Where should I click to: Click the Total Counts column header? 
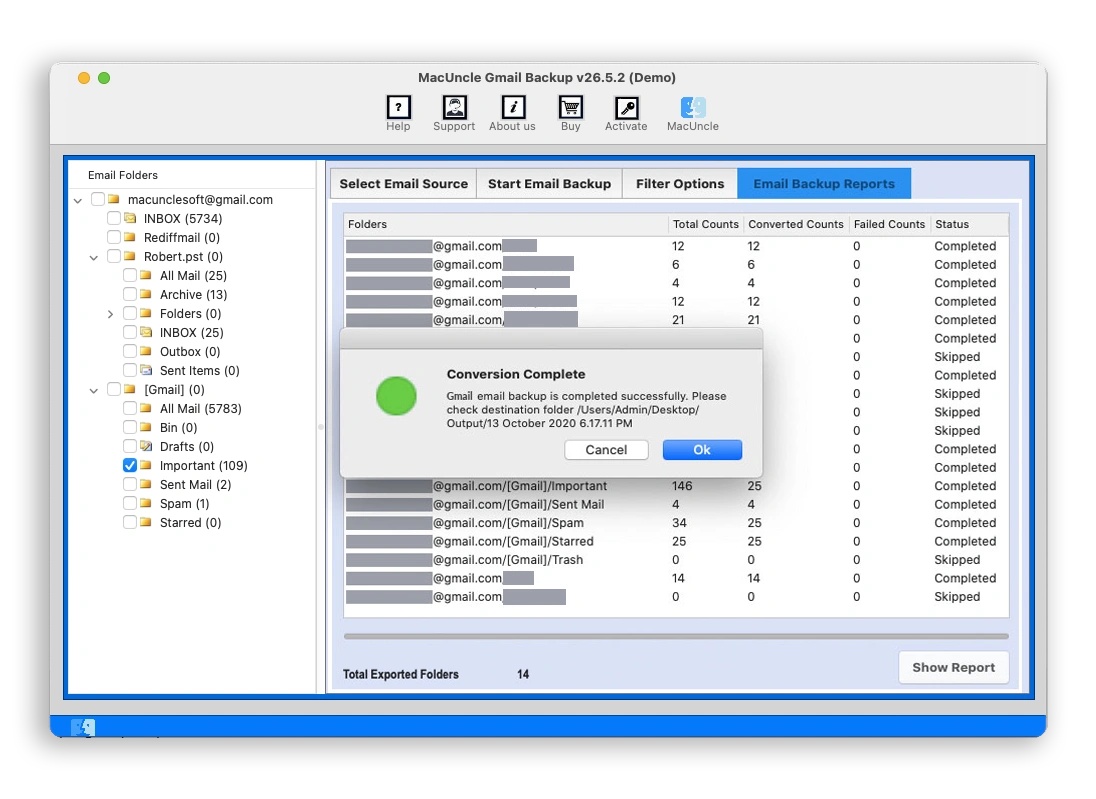[705, 224]
